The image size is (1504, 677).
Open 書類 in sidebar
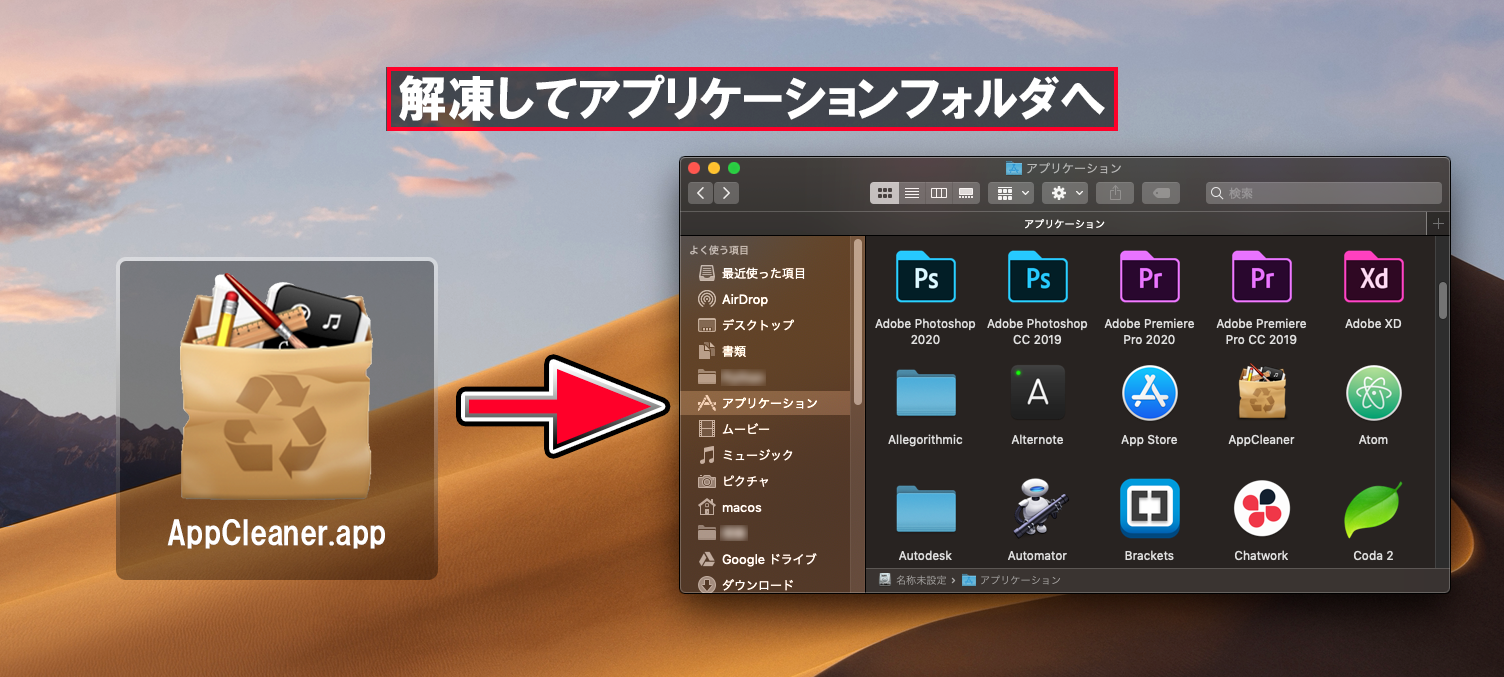point(765,351)
